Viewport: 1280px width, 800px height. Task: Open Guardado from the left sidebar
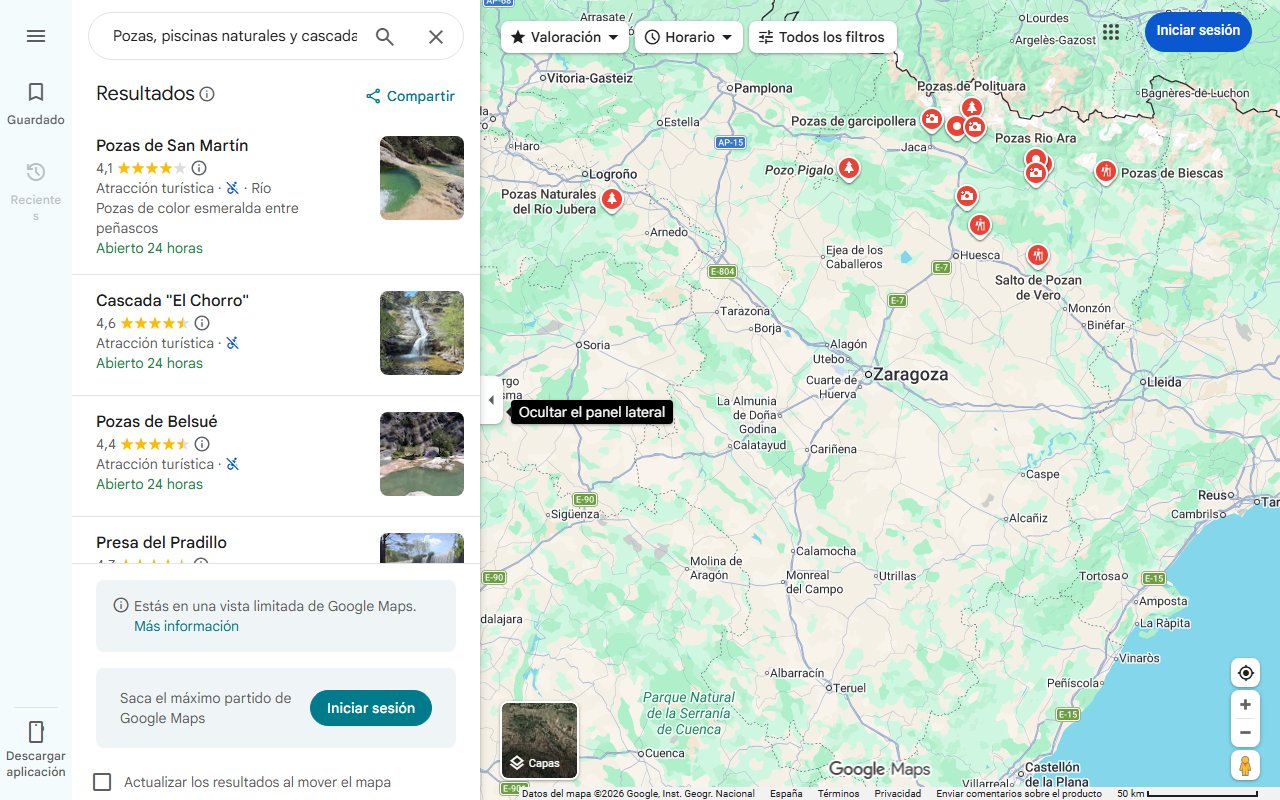36,102
